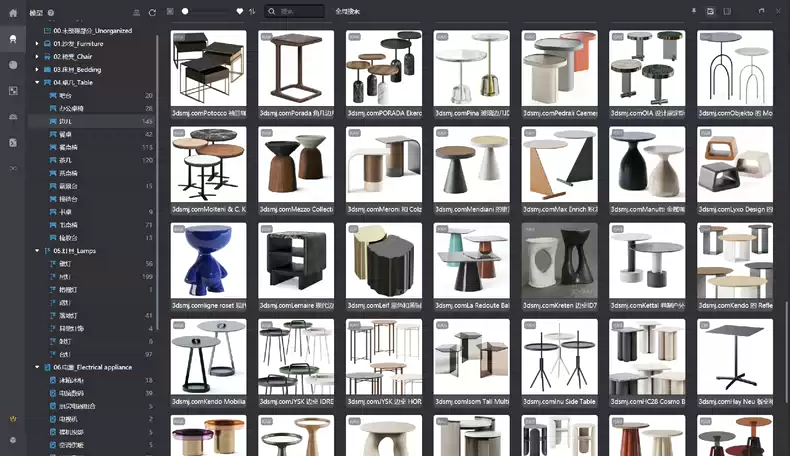Select the Table subcategory with 145 items
Image resolution: width=790 pixels, height=456 pixels.
(91, 121)
